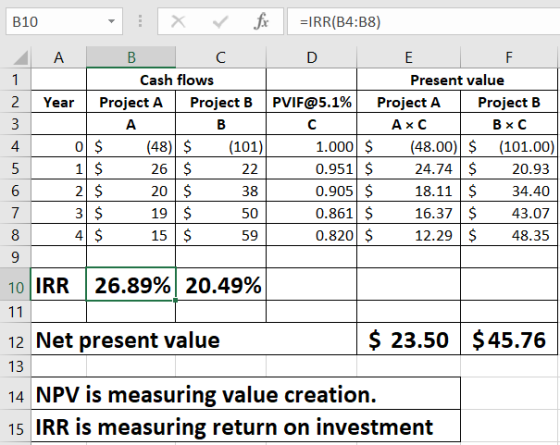560x445 pixels.
Task: Click Project A year 2 cash flow 20
Action: coord(131,190)
